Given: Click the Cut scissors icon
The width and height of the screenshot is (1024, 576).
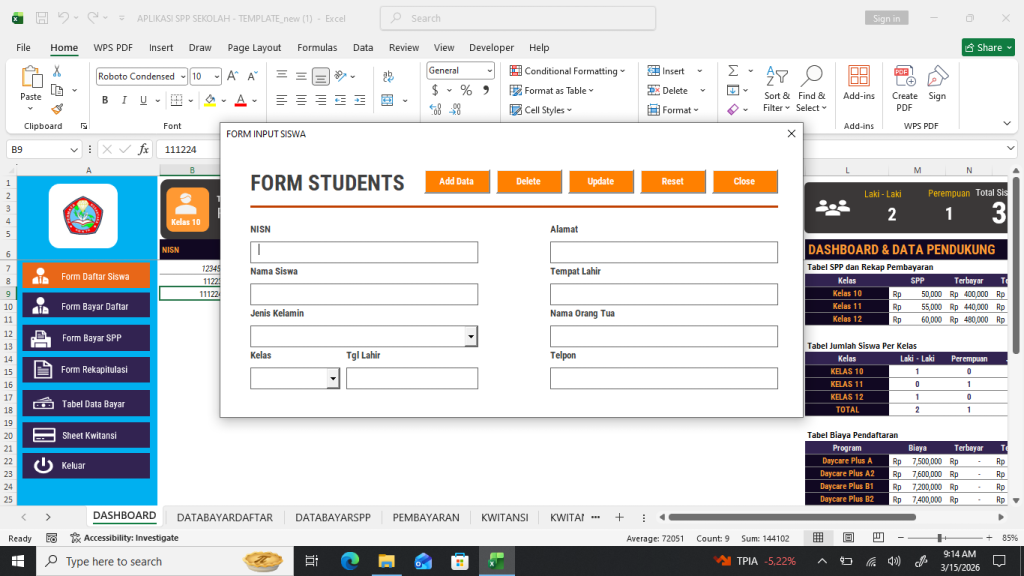Looking at the screenshot, I should pyautogui.click(x=57, y=71).
